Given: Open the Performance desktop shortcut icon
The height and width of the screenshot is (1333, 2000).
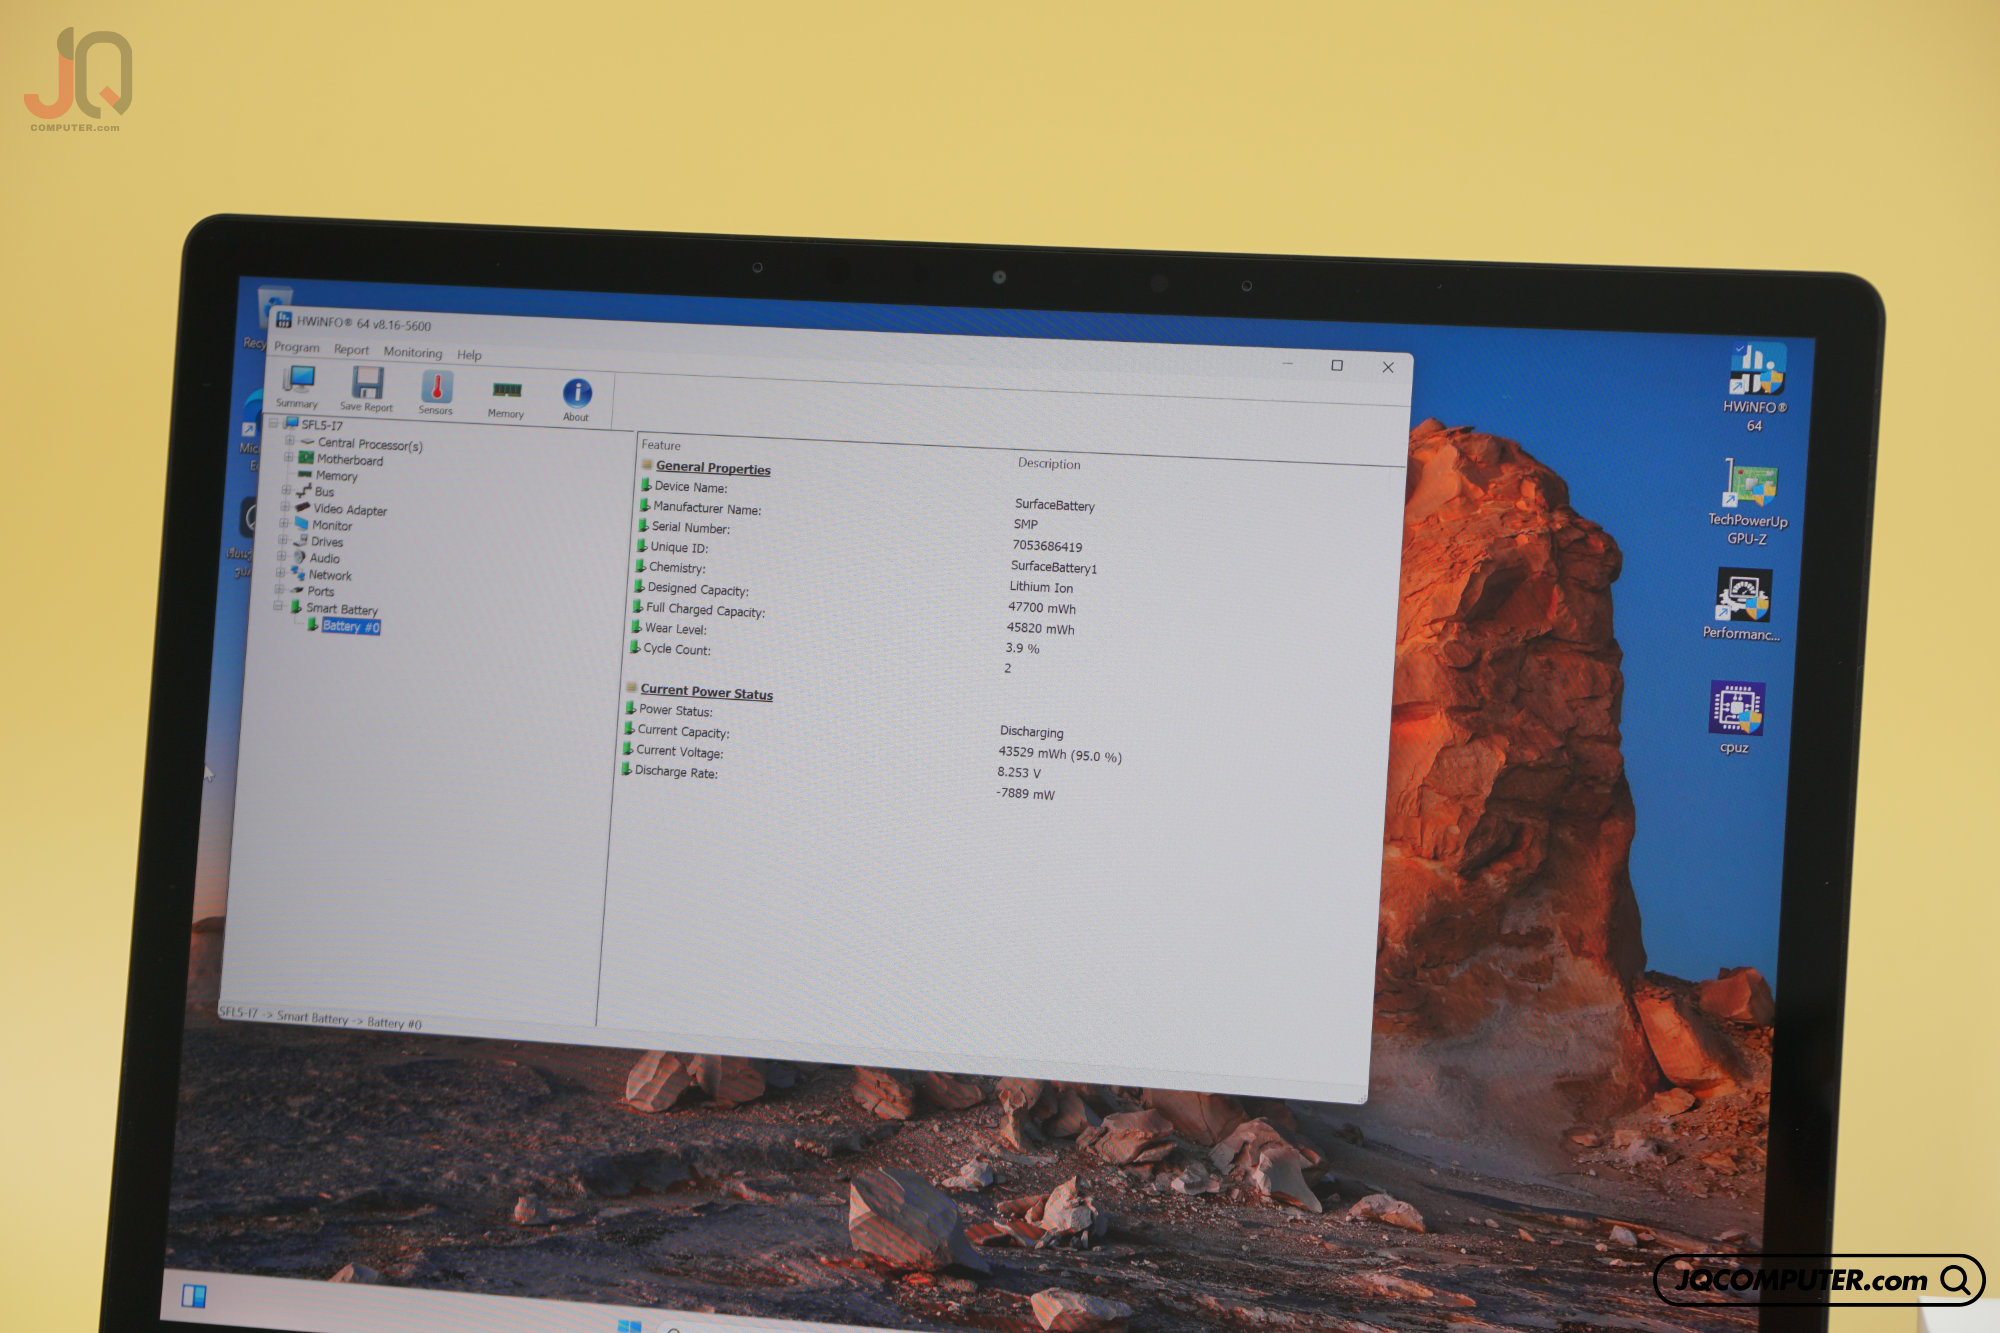Looking at the screenshot, I should point(1742,604).
